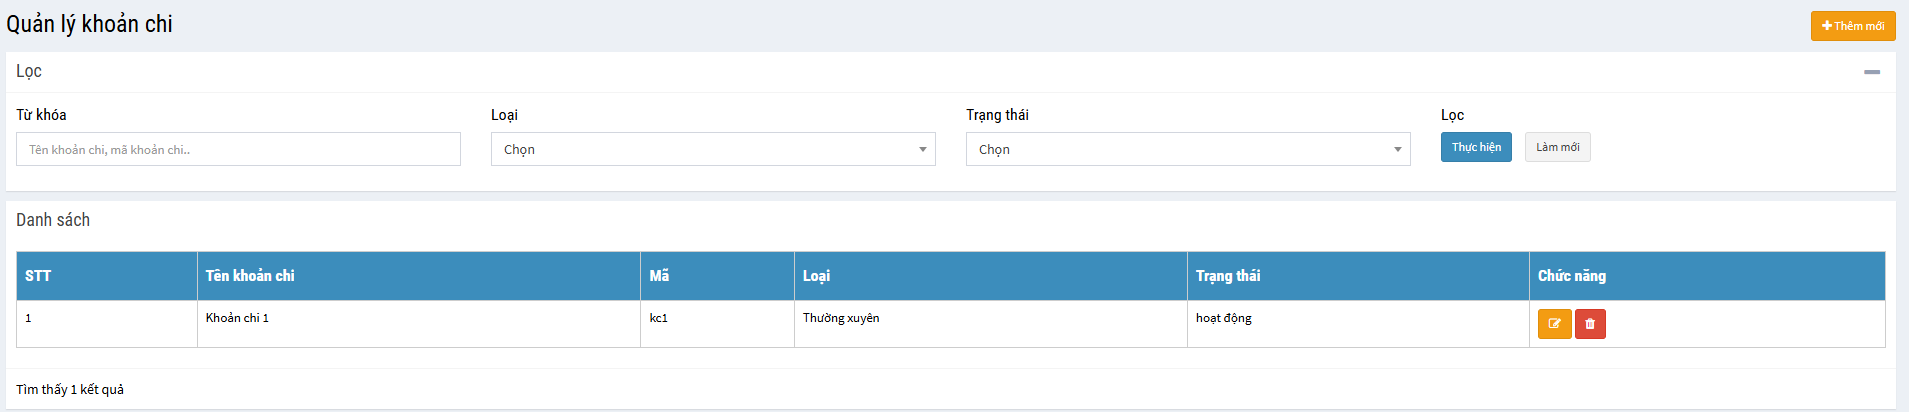The image size is (1909, 412).
Task: Click the STT column header
Action: [38, 276]
